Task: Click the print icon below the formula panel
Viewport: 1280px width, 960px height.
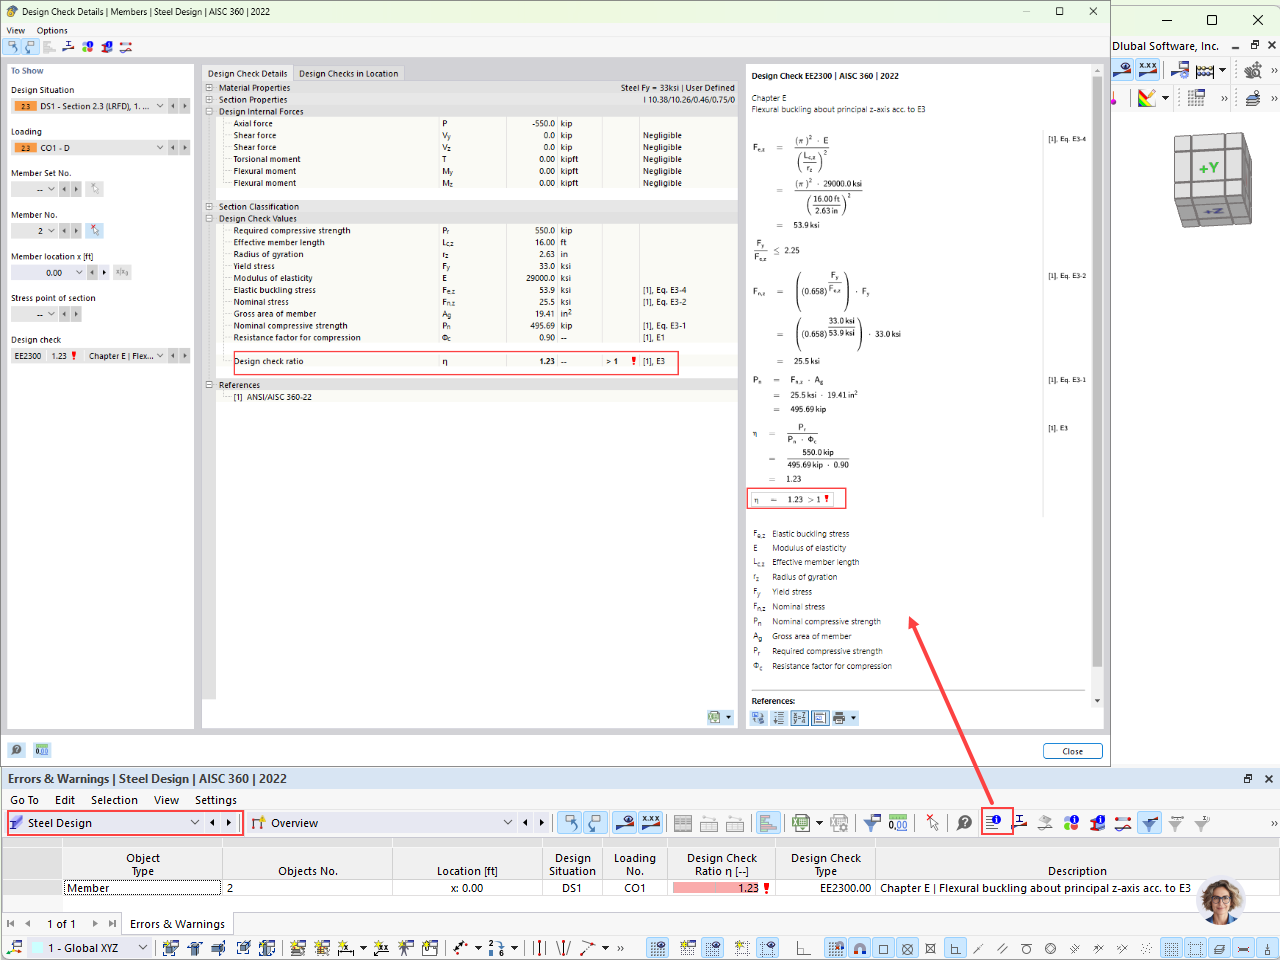Action: point(840,718)
